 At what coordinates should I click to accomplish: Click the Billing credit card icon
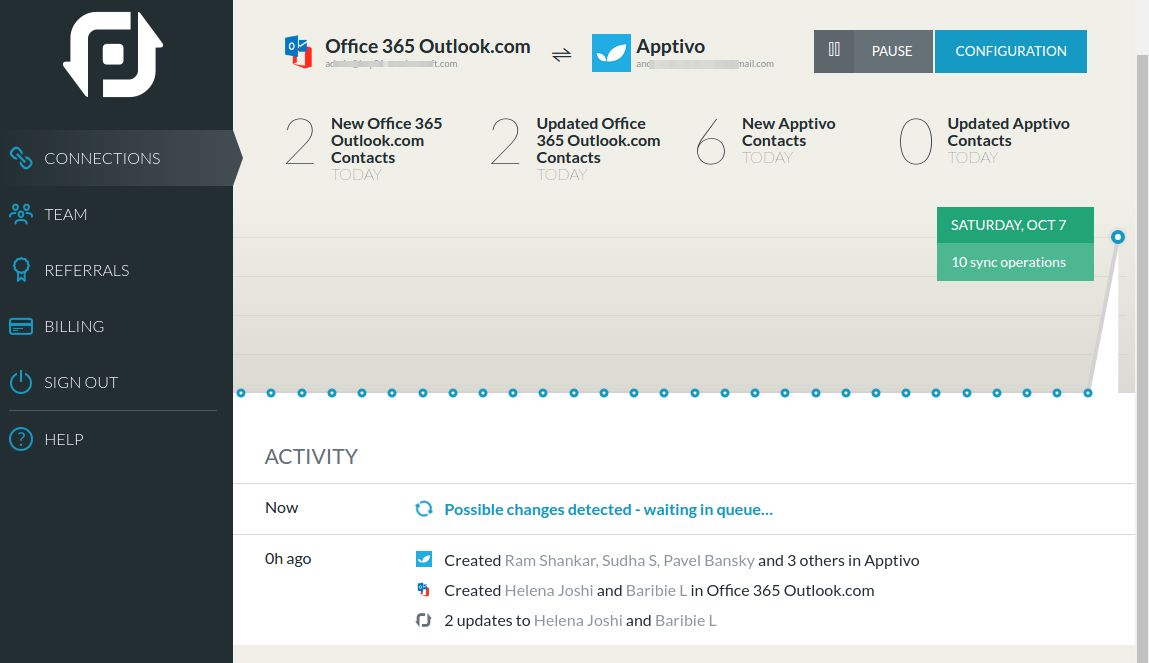coord(21,326)
